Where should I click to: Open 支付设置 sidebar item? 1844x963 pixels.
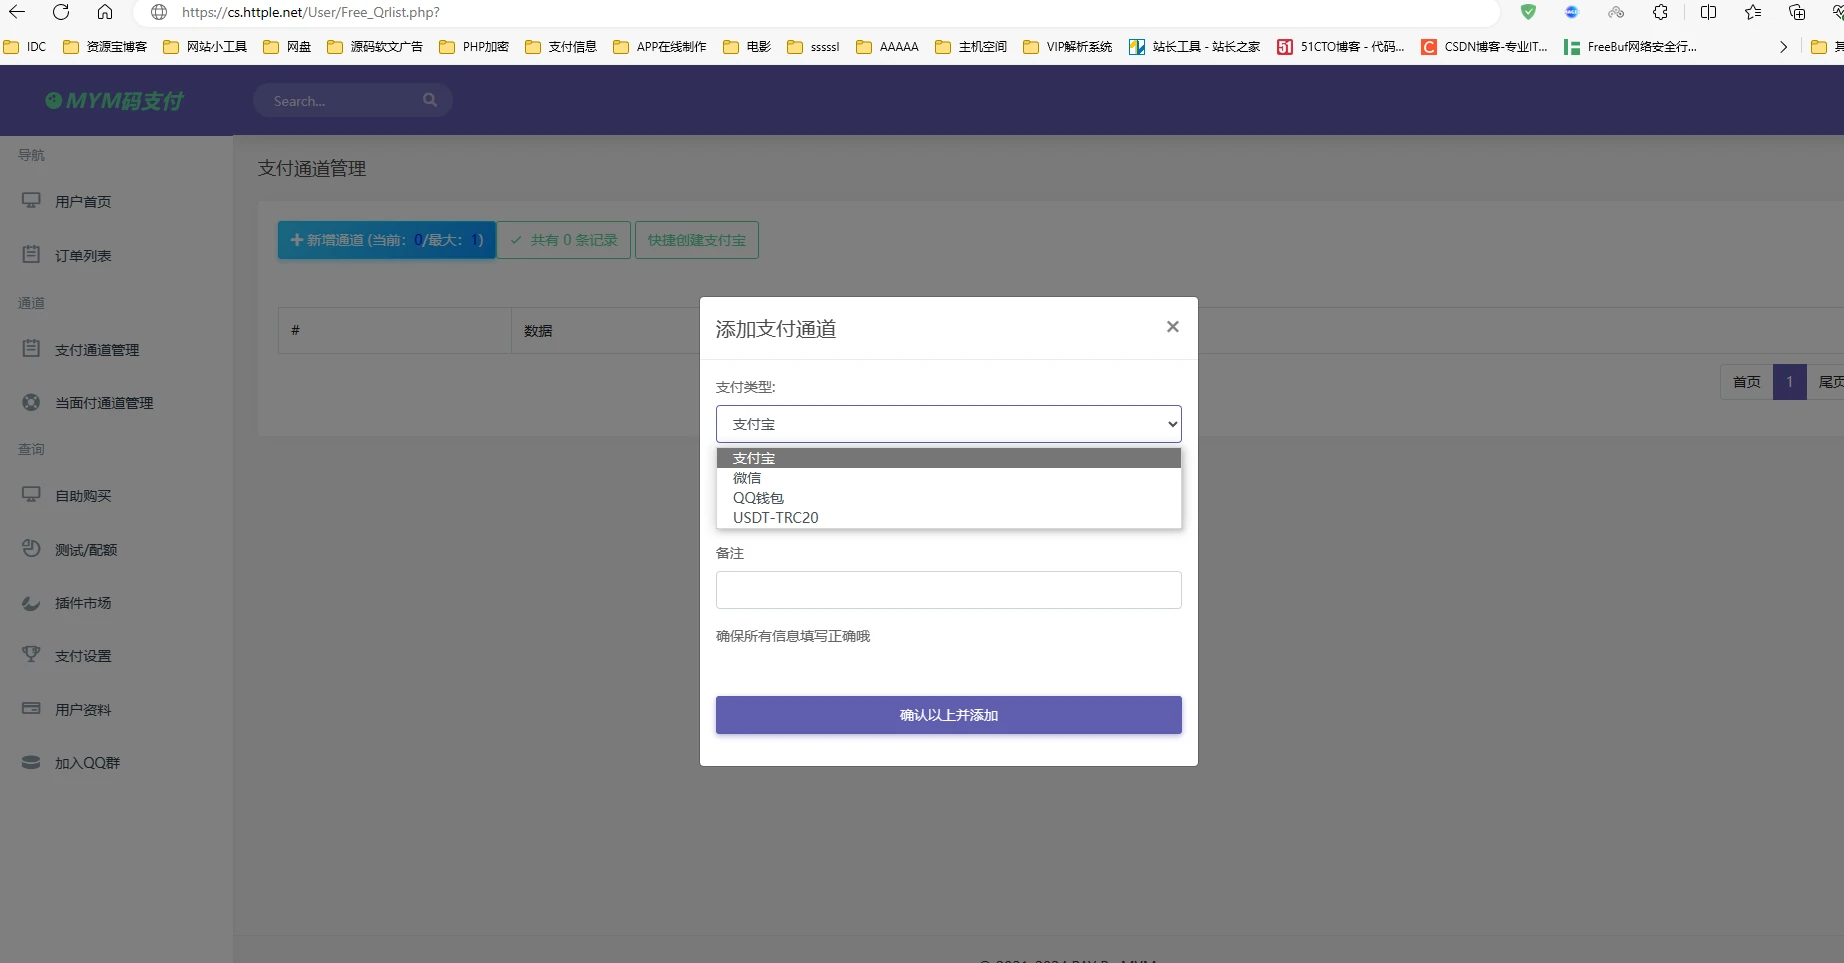[83, 656]
